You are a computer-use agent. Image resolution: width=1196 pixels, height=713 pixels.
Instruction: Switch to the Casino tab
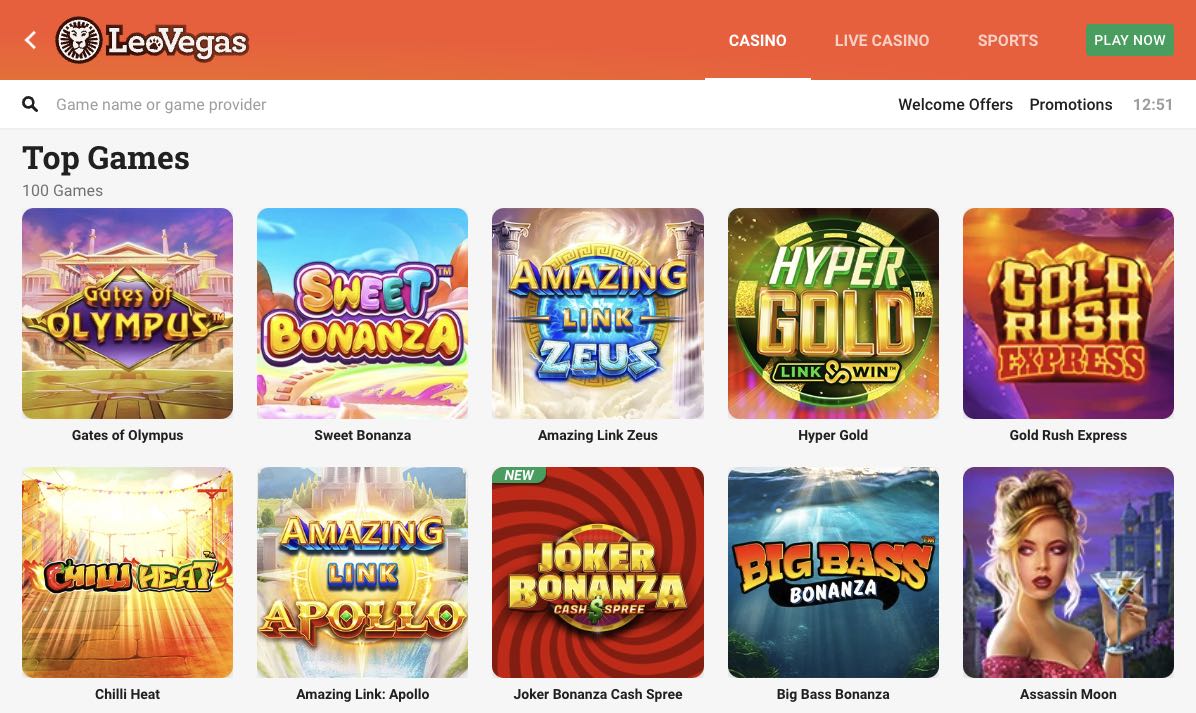click(x=757, y=40)
